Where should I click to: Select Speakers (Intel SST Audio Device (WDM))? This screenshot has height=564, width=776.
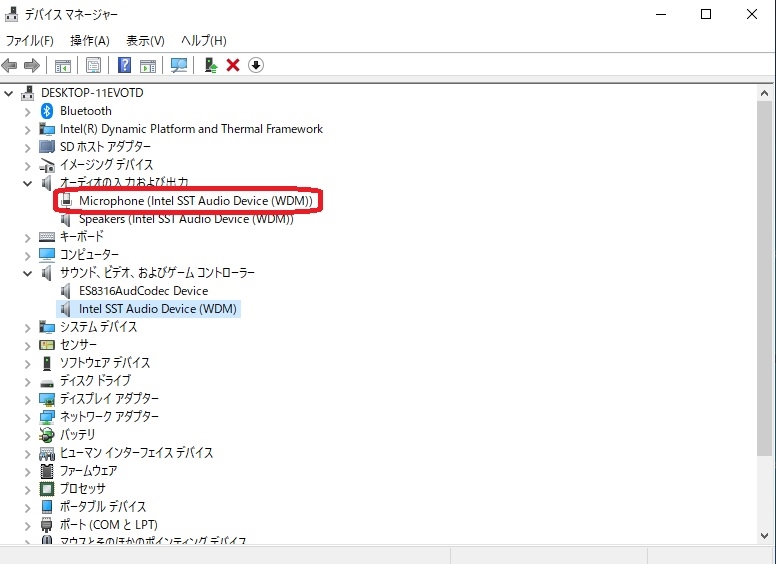[x=186, y=219]
